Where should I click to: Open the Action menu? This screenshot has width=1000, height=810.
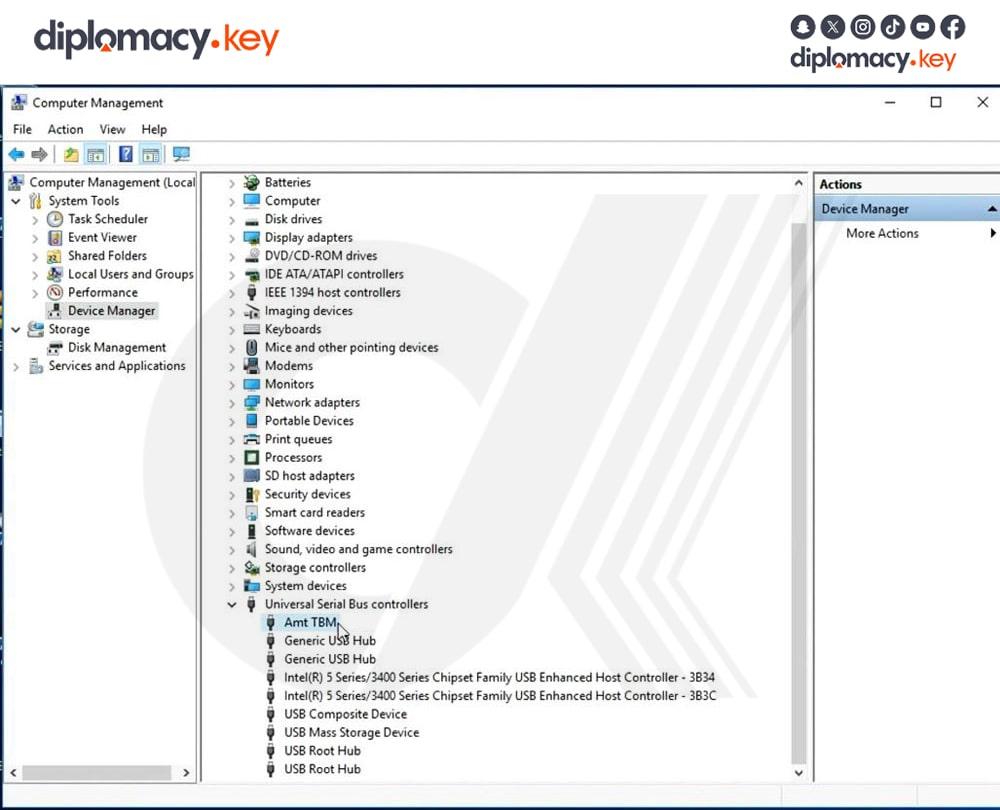[65, 129]
